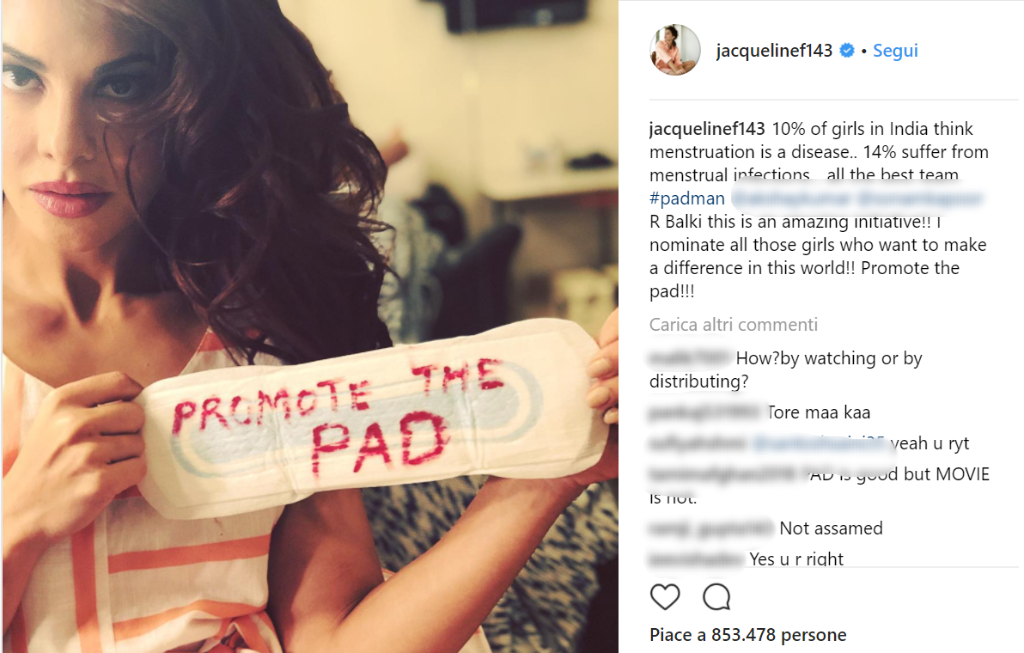Click the 'Promote the pad!!!' caption text
Screen dimensions: 1024x653
click(x=805, y=279)
